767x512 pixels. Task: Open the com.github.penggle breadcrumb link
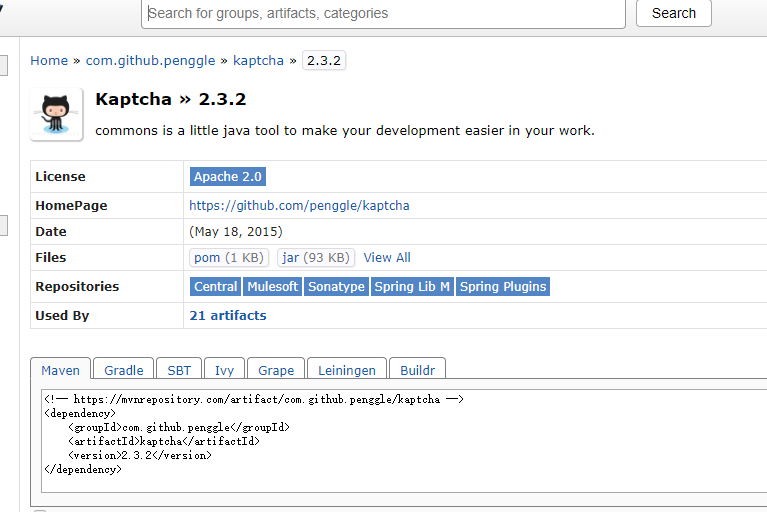pos(150,61)
